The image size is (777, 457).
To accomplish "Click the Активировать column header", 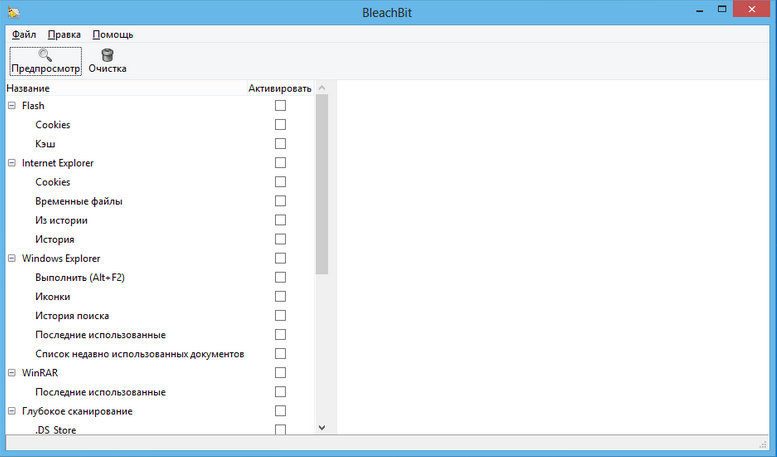I will click(280, 88).
